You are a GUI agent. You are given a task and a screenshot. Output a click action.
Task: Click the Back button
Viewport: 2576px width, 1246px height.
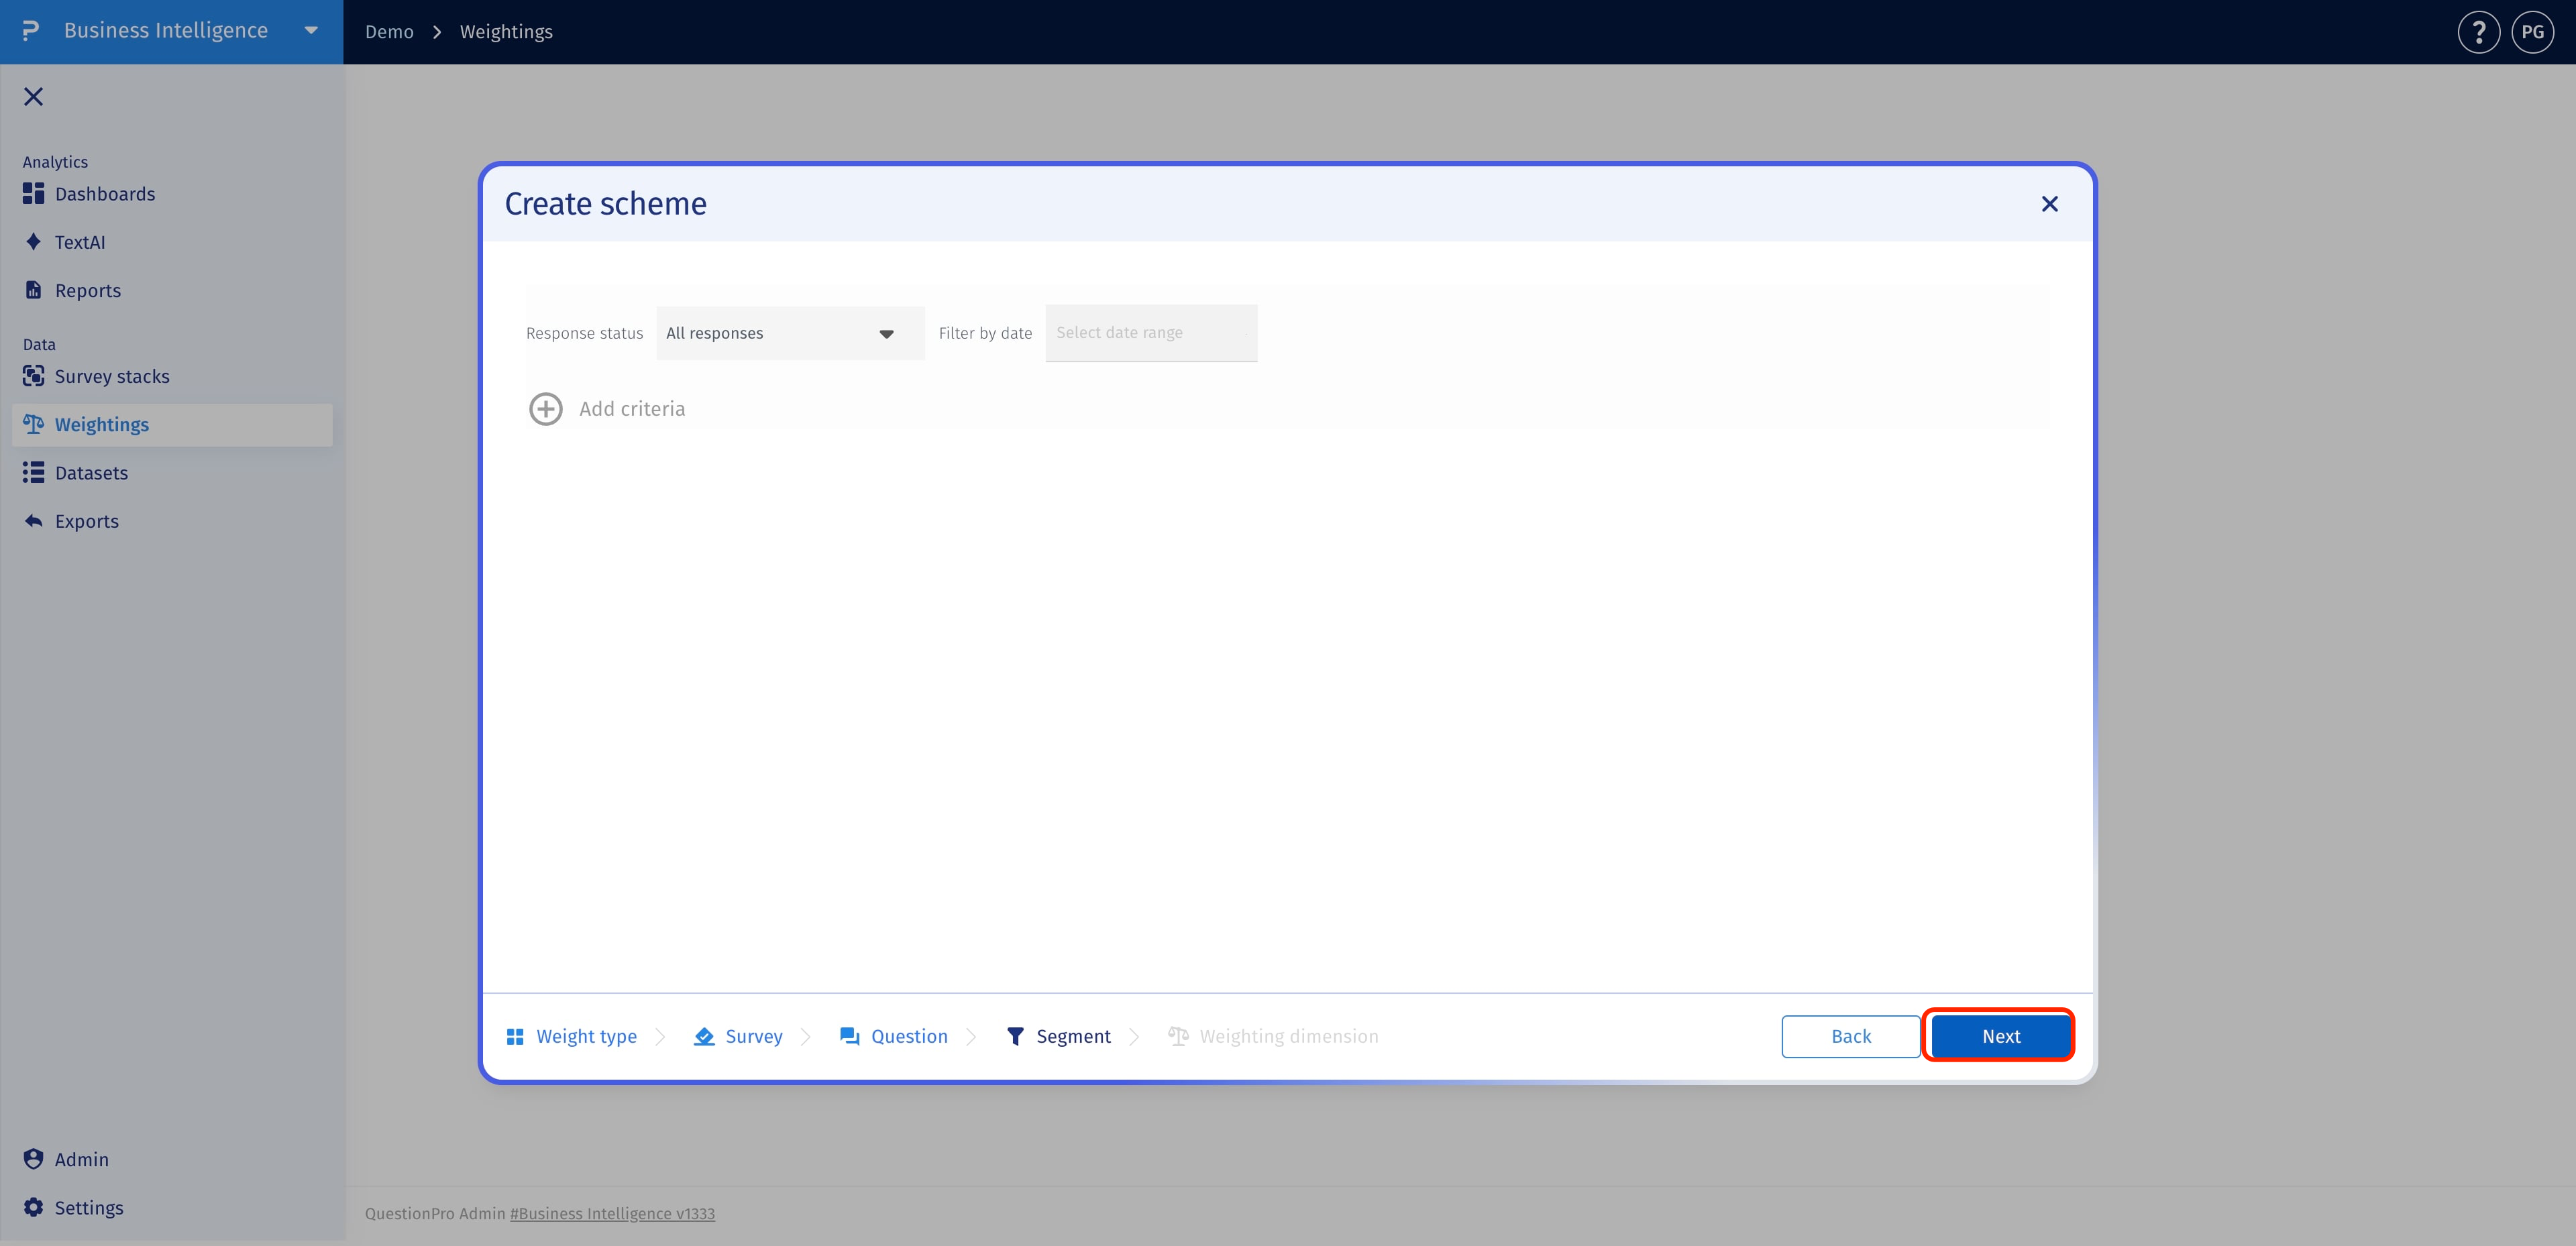[x=1850, y=1036]
